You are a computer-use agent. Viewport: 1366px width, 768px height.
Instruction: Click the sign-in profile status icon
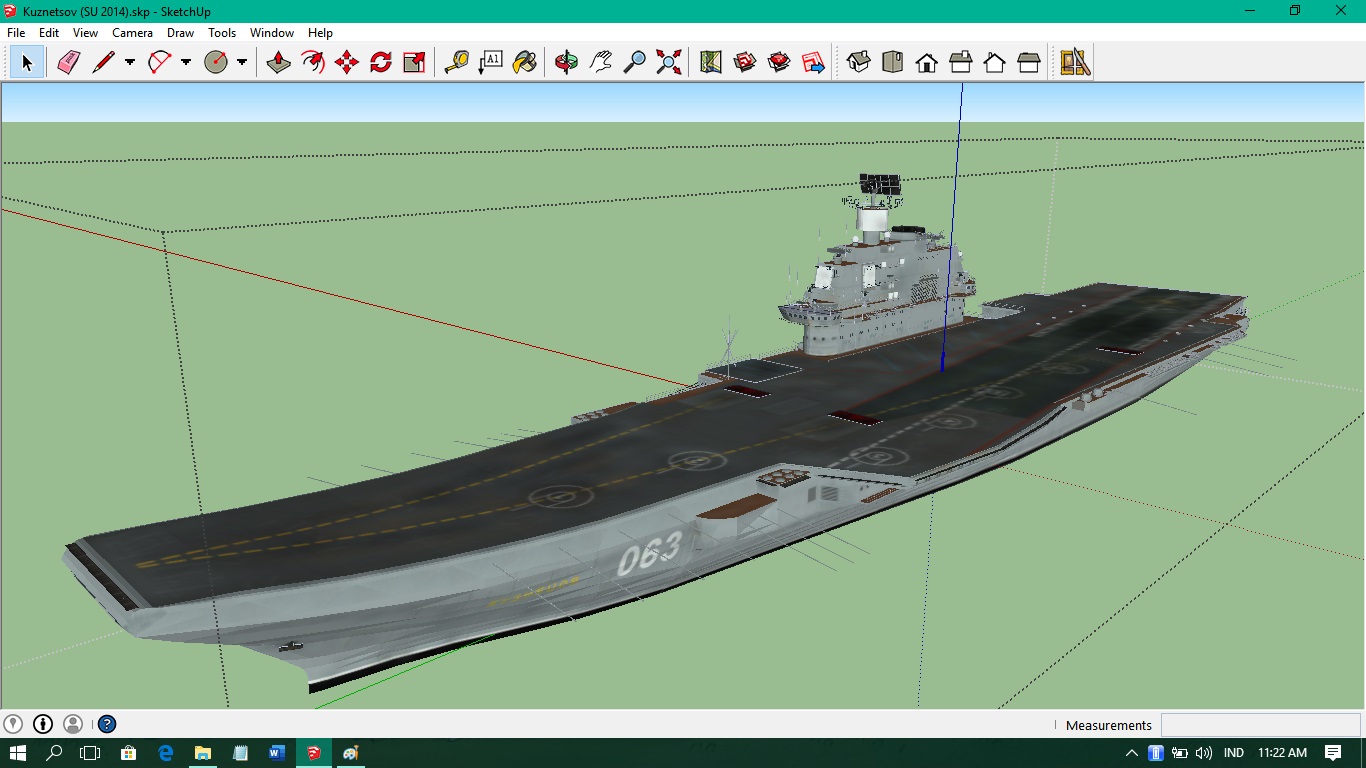point(73,724)
